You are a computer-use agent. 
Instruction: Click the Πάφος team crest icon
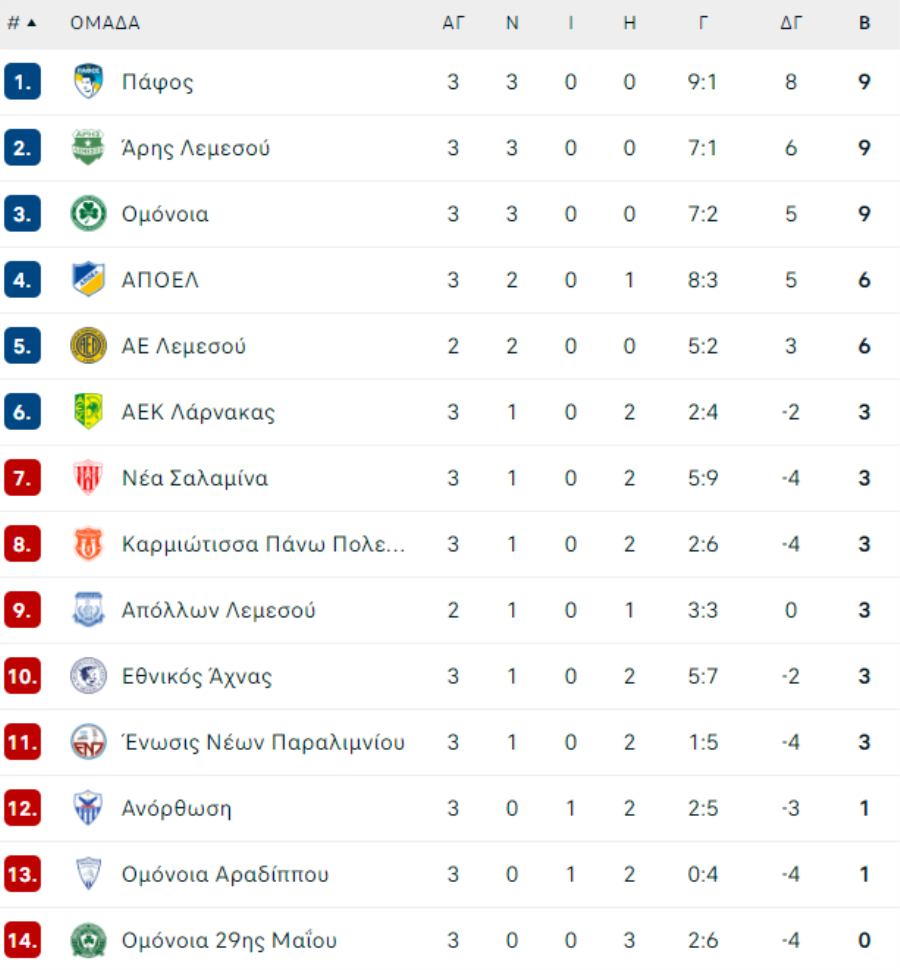tap(88, 81)
